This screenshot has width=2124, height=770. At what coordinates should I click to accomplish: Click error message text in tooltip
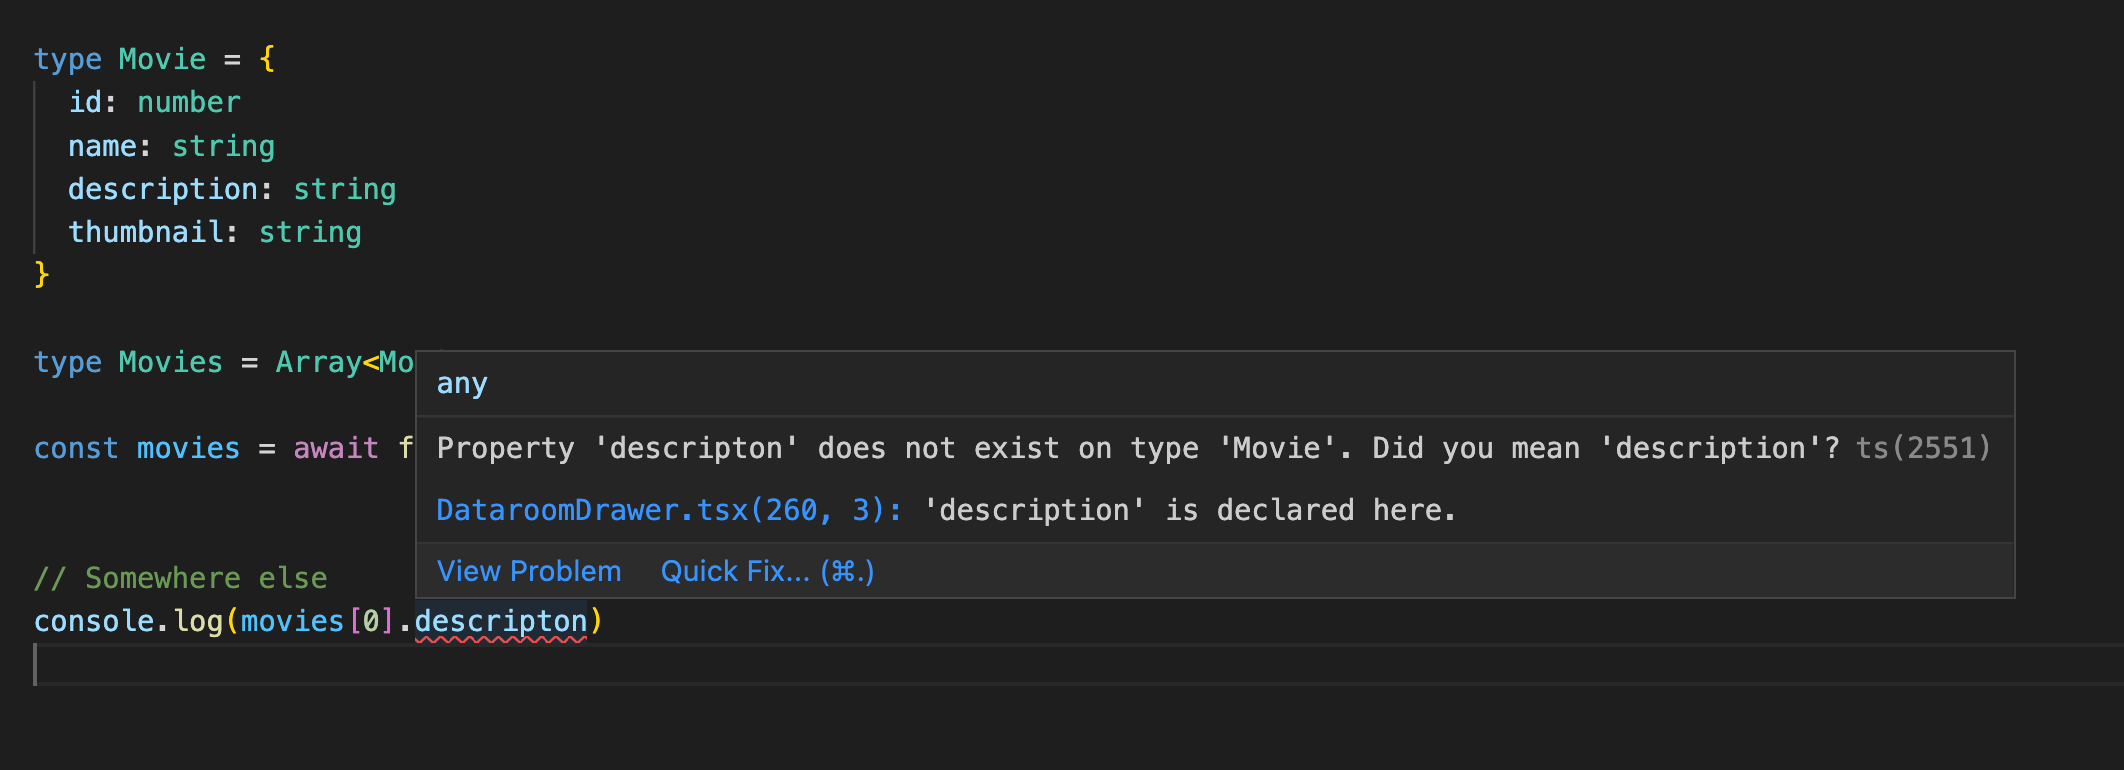[x=1139, y=448]
